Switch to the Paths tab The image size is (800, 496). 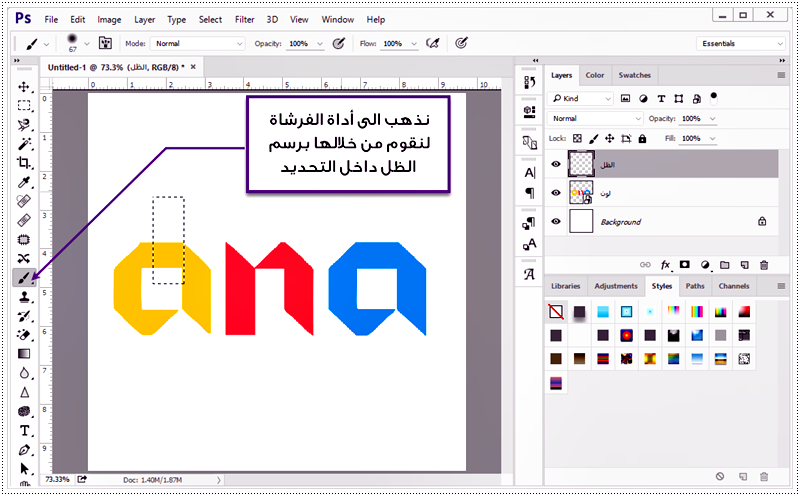click(x=694, y=286)
